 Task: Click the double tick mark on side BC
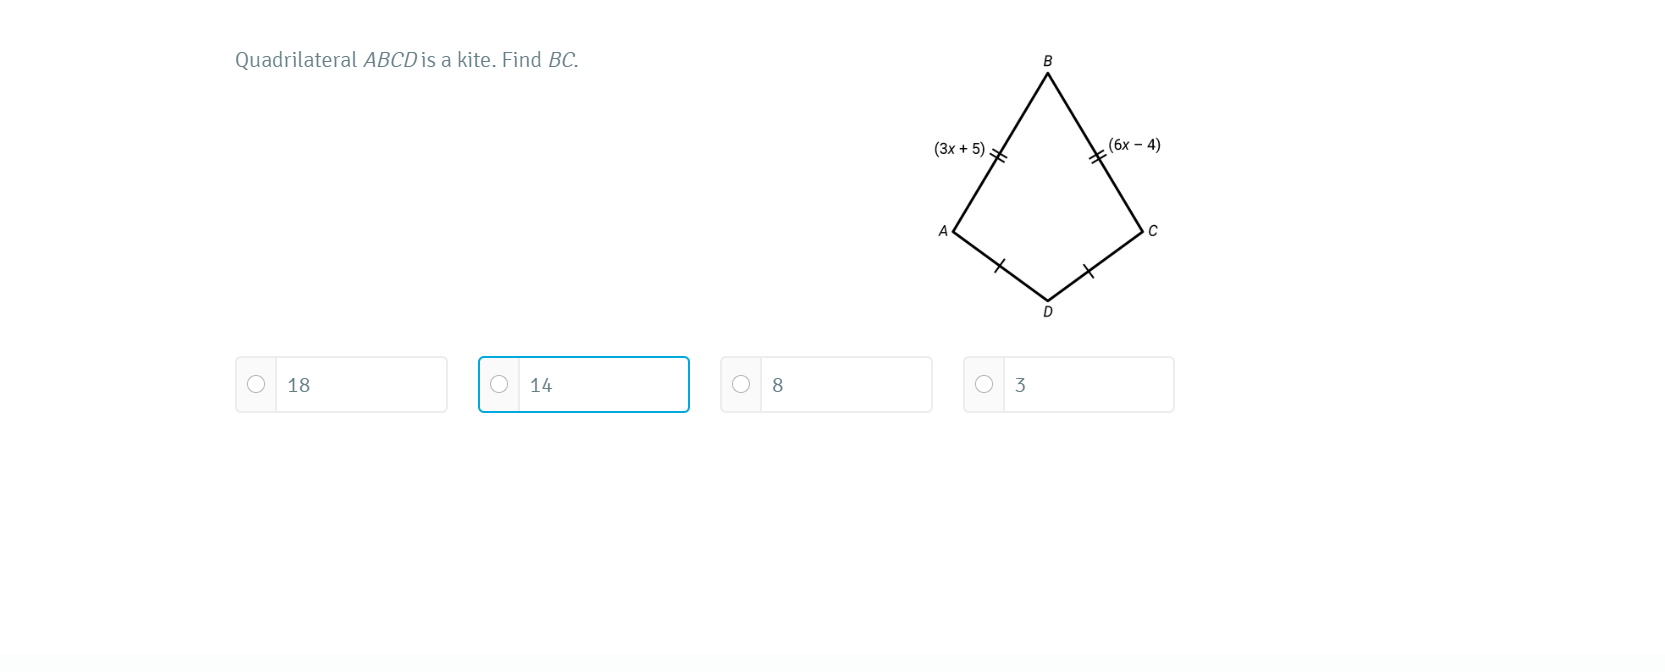click(1098, 155)
